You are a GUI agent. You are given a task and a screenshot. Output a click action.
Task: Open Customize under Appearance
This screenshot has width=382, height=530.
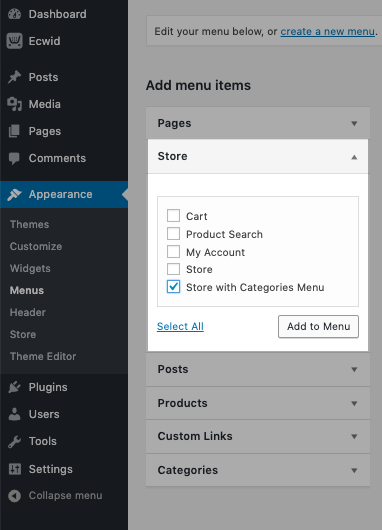click(x=36, y=246)
